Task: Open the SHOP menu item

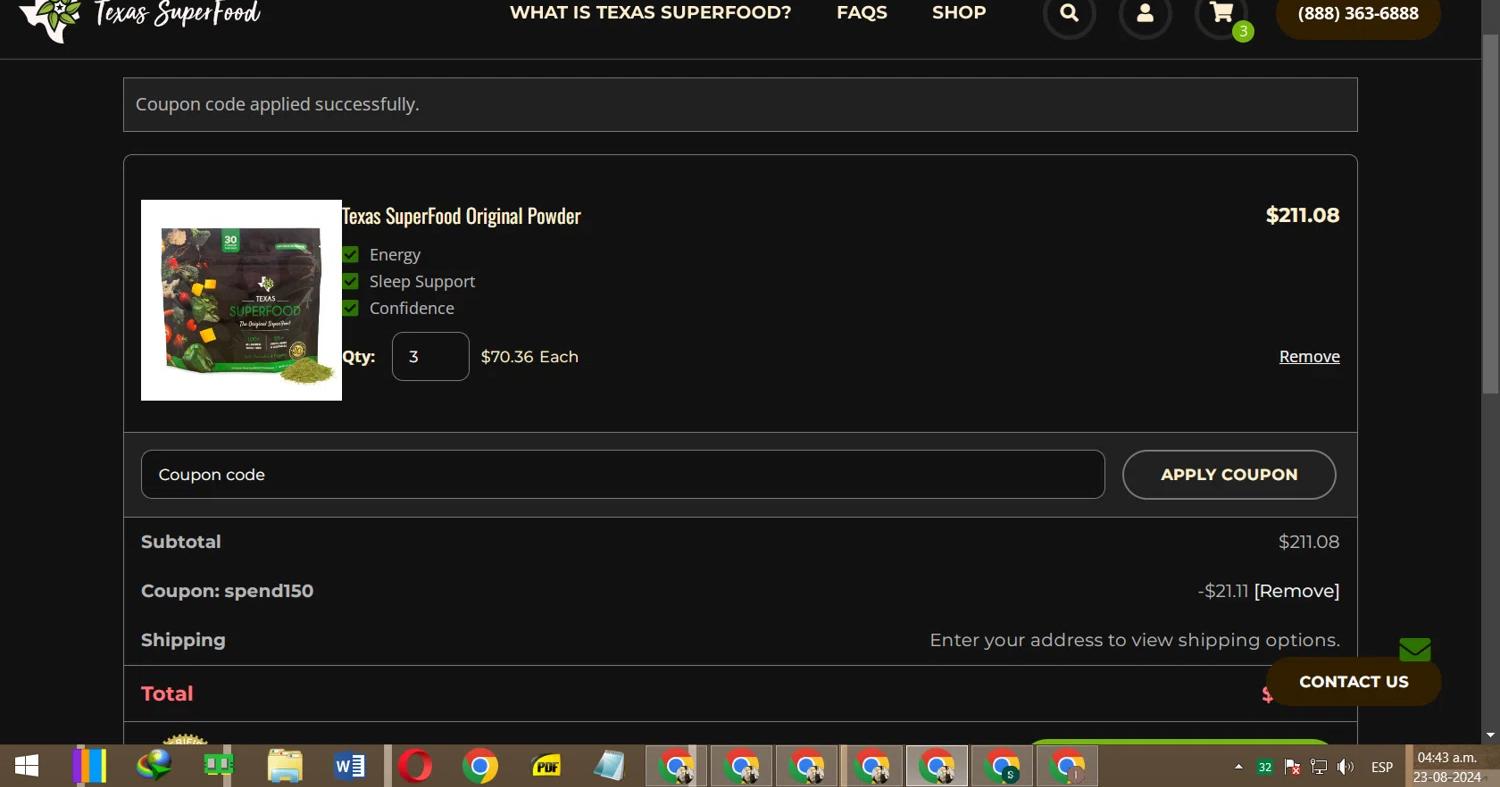Action: [x=959, y=12]
